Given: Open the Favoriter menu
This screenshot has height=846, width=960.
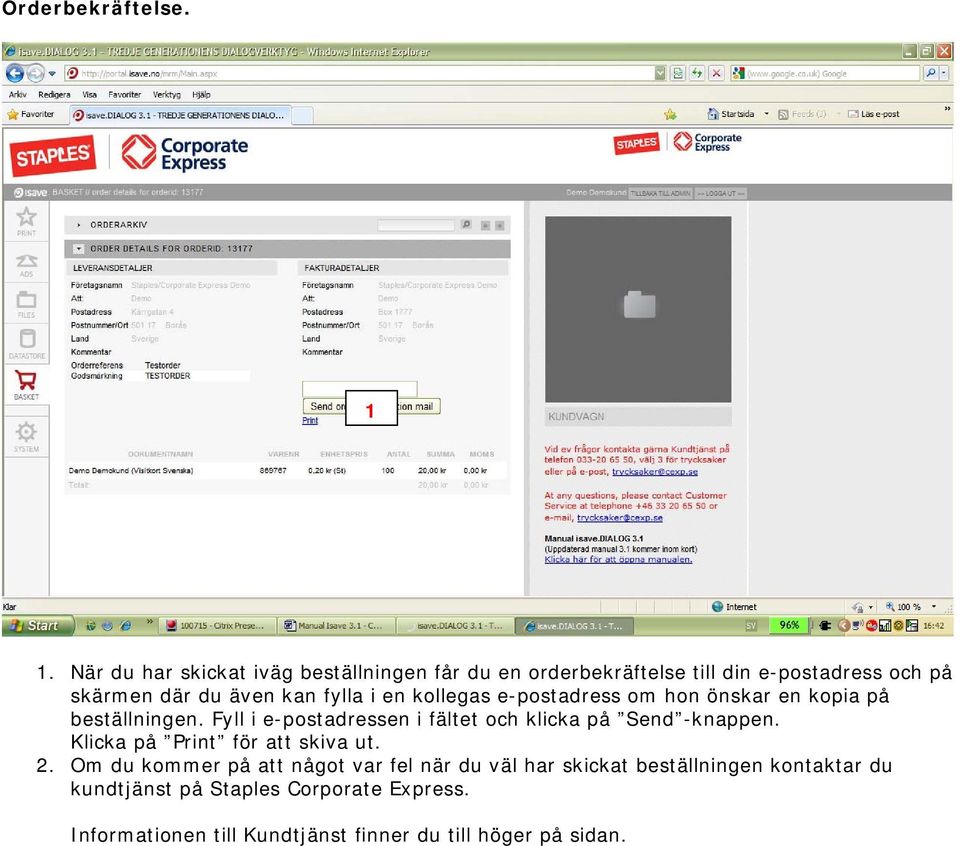Looking at the screenshot, I should [x=124, y=94].
